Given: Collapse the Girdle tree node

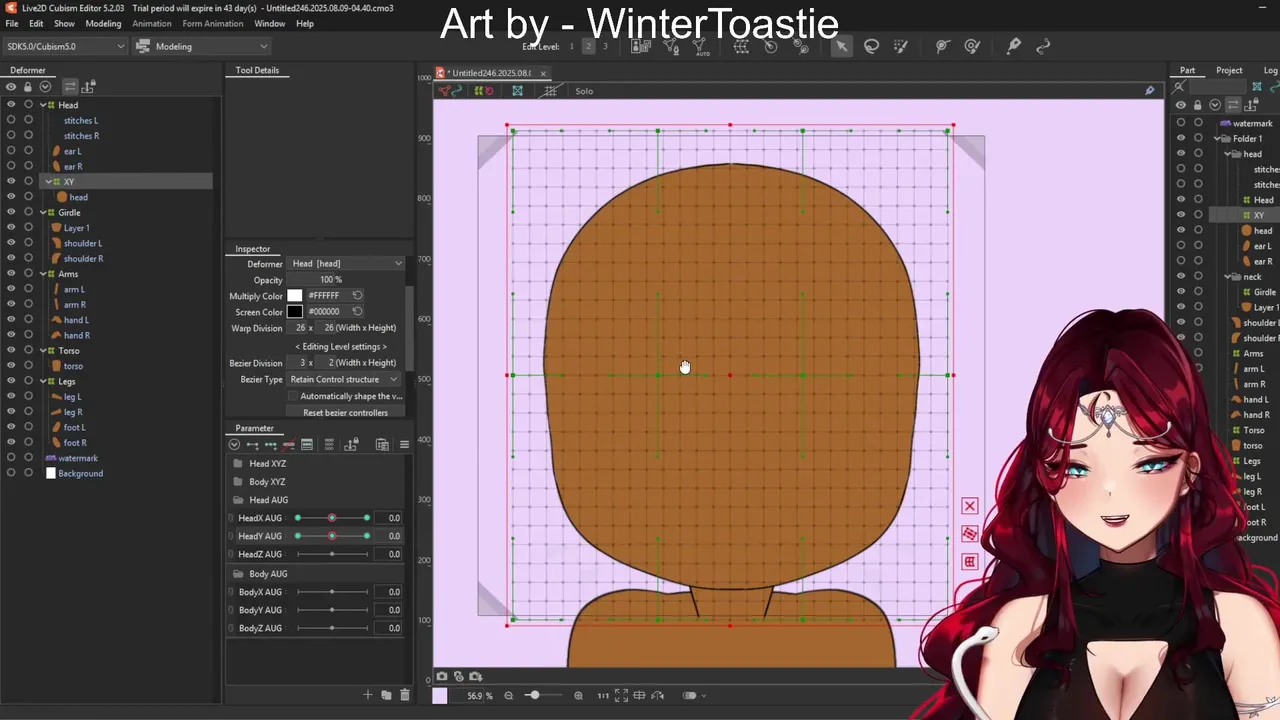Looking at the screenshot, I should [42, 212].
